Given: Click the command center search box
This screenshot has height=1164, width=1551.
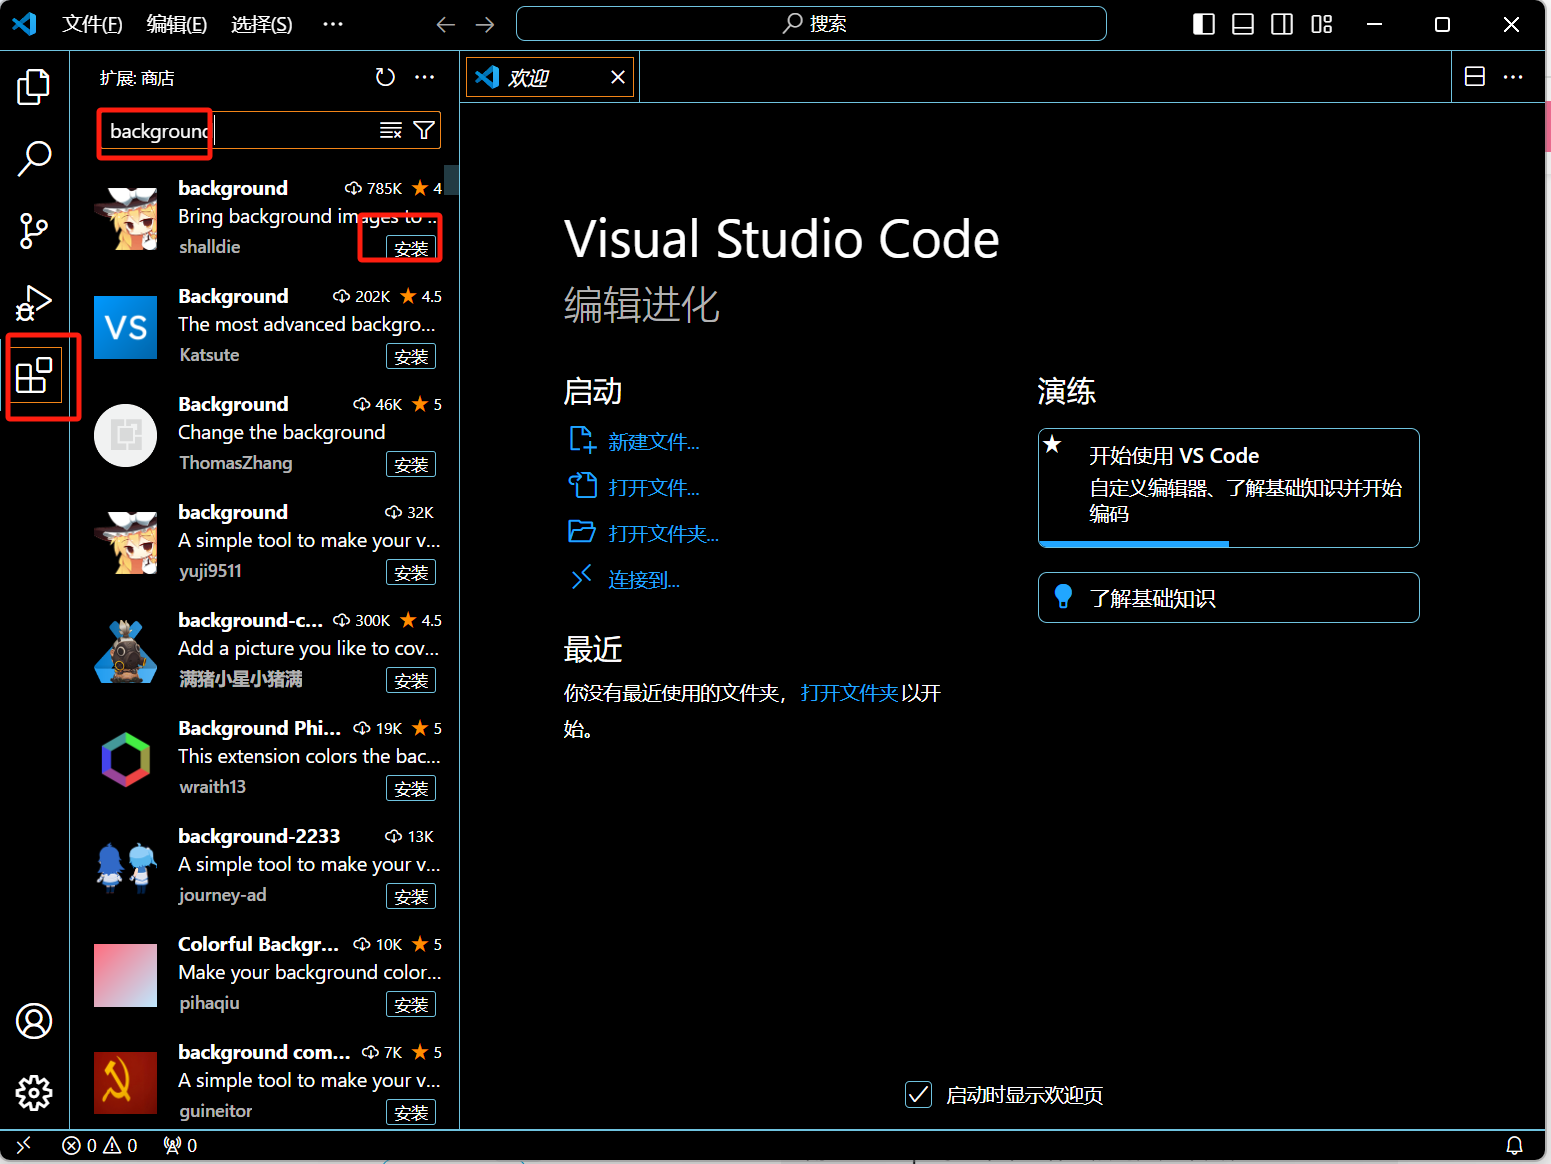Looking at the screenshot, I should tap(811, 23).
